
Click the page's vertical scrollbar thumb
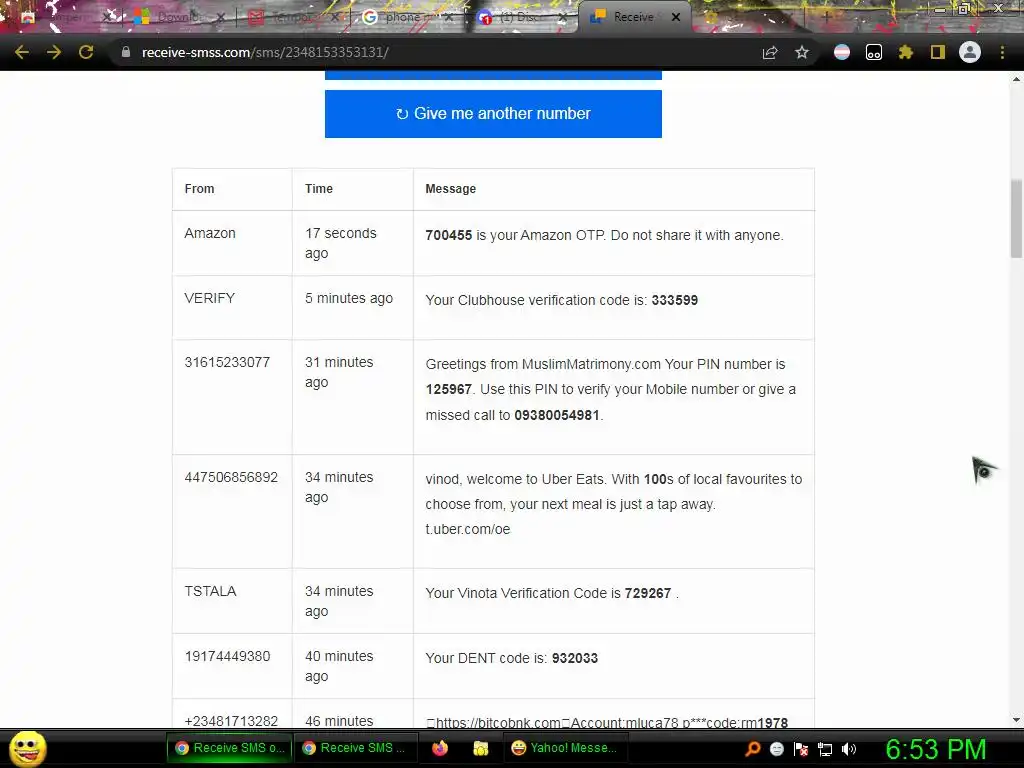(1016, 219)
